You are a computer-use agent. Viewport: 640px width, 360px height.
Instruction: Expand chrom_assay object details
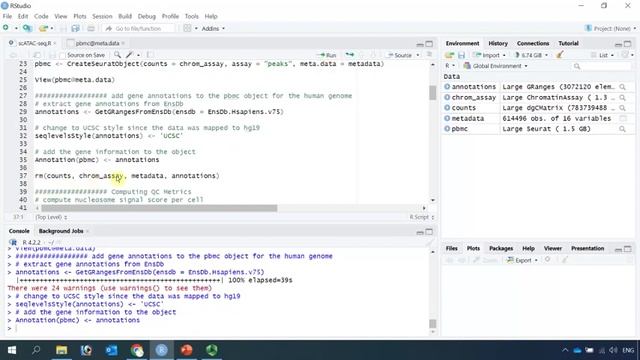click(447, 97)
